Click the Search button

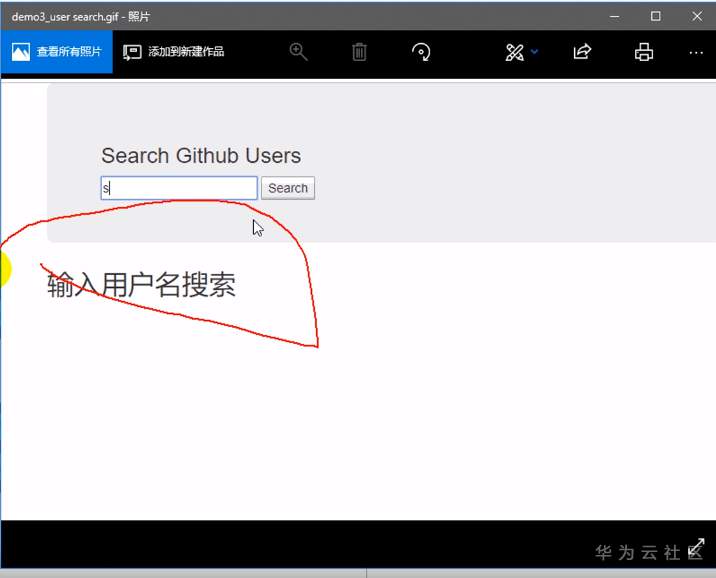point(288,188)
